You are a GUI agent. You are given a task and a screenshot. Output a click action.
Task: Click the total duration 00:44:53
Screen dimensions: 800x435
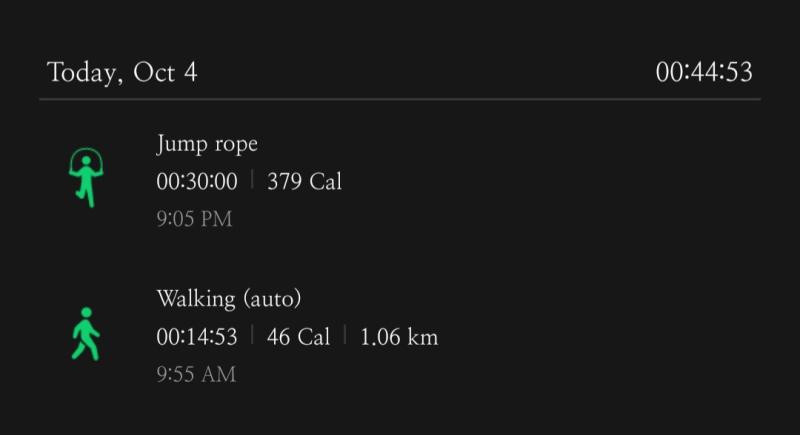704,72
